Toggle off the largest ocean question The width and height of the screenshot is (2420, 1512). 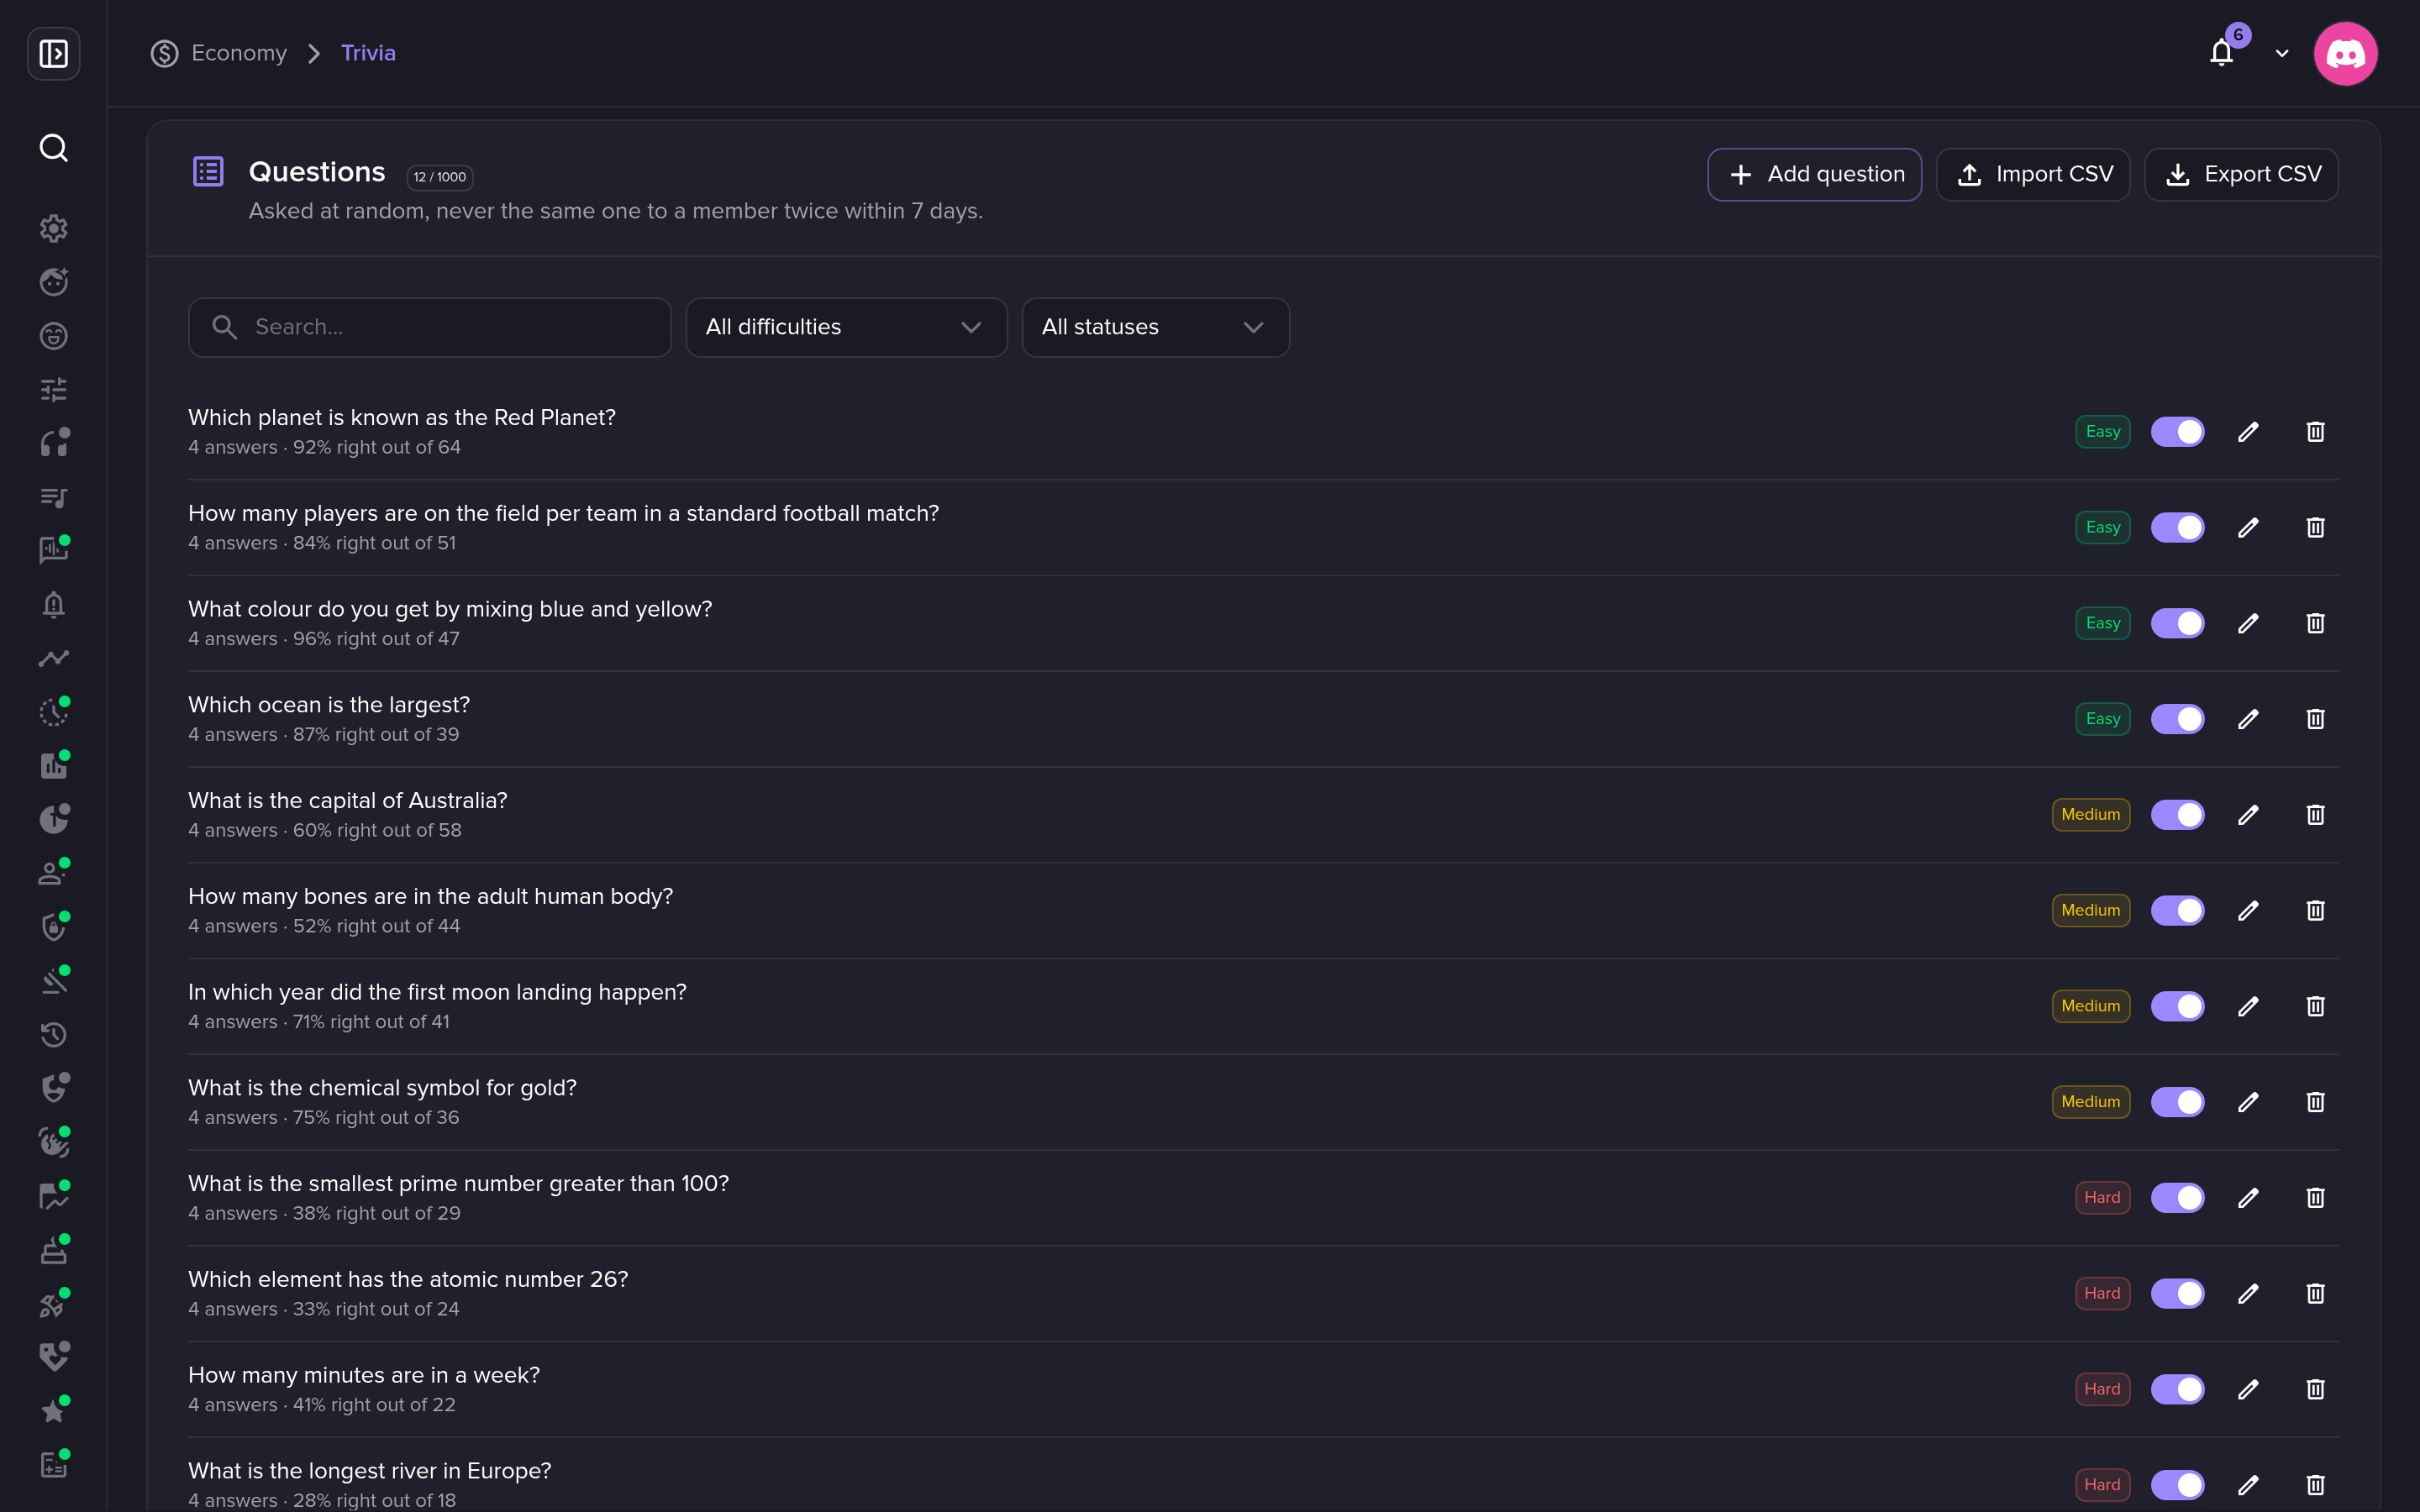point(2177,719)
